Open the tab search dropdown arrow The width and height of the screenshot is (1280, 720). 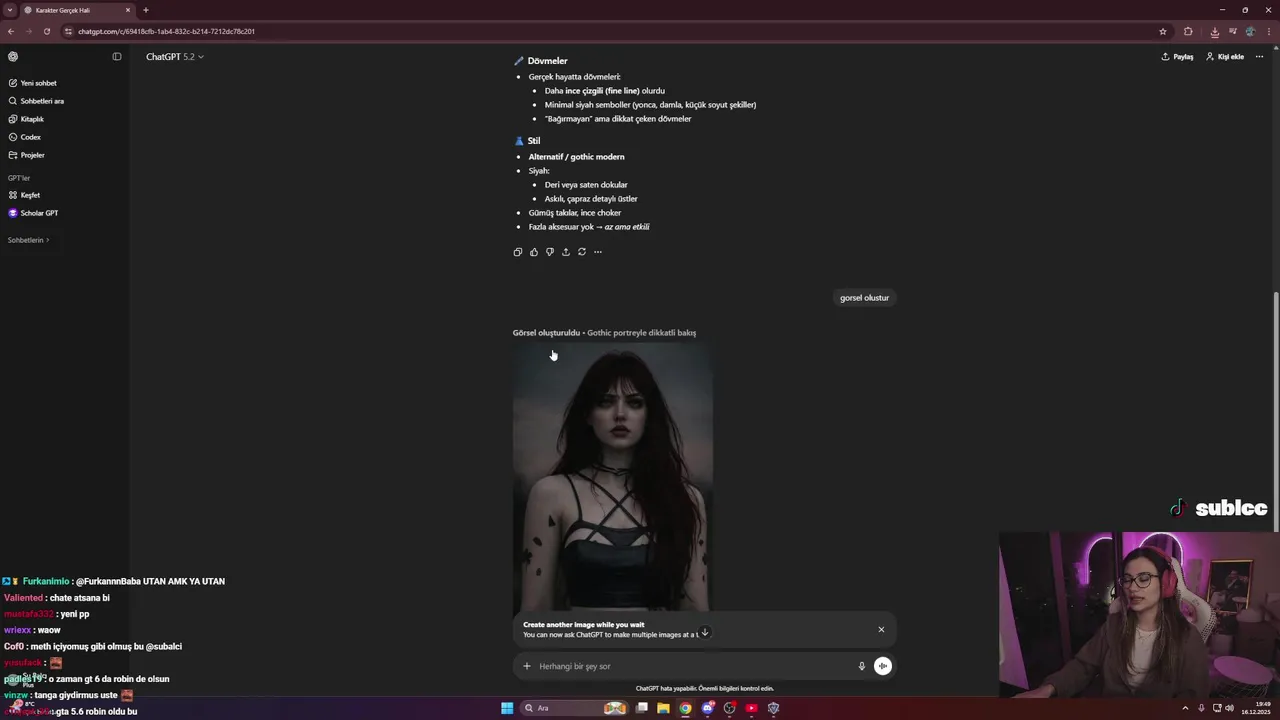click(x=9, y=10)
